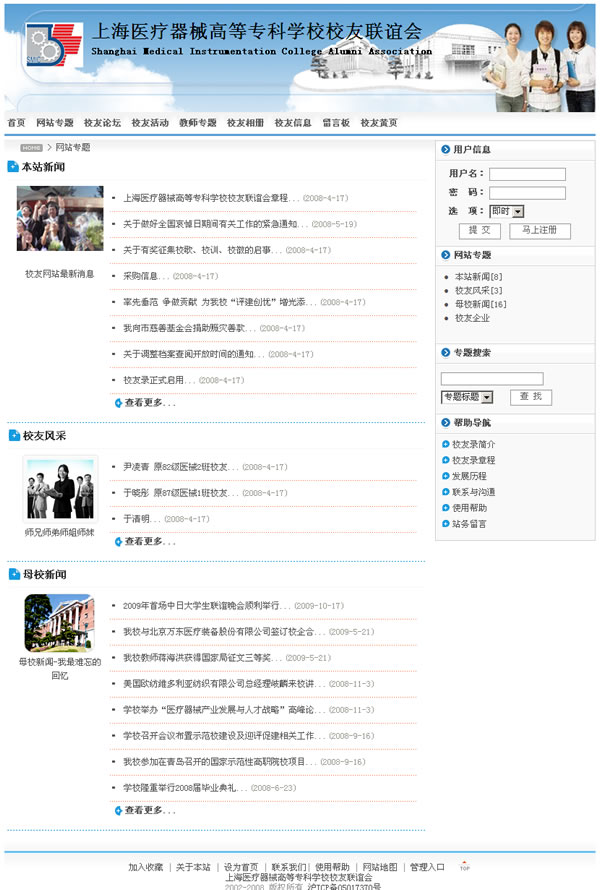Open 我向市慈善基金会捐助赈灾善款 news item
The height and width of the screenshot is (890, 600).
point(190,328)
